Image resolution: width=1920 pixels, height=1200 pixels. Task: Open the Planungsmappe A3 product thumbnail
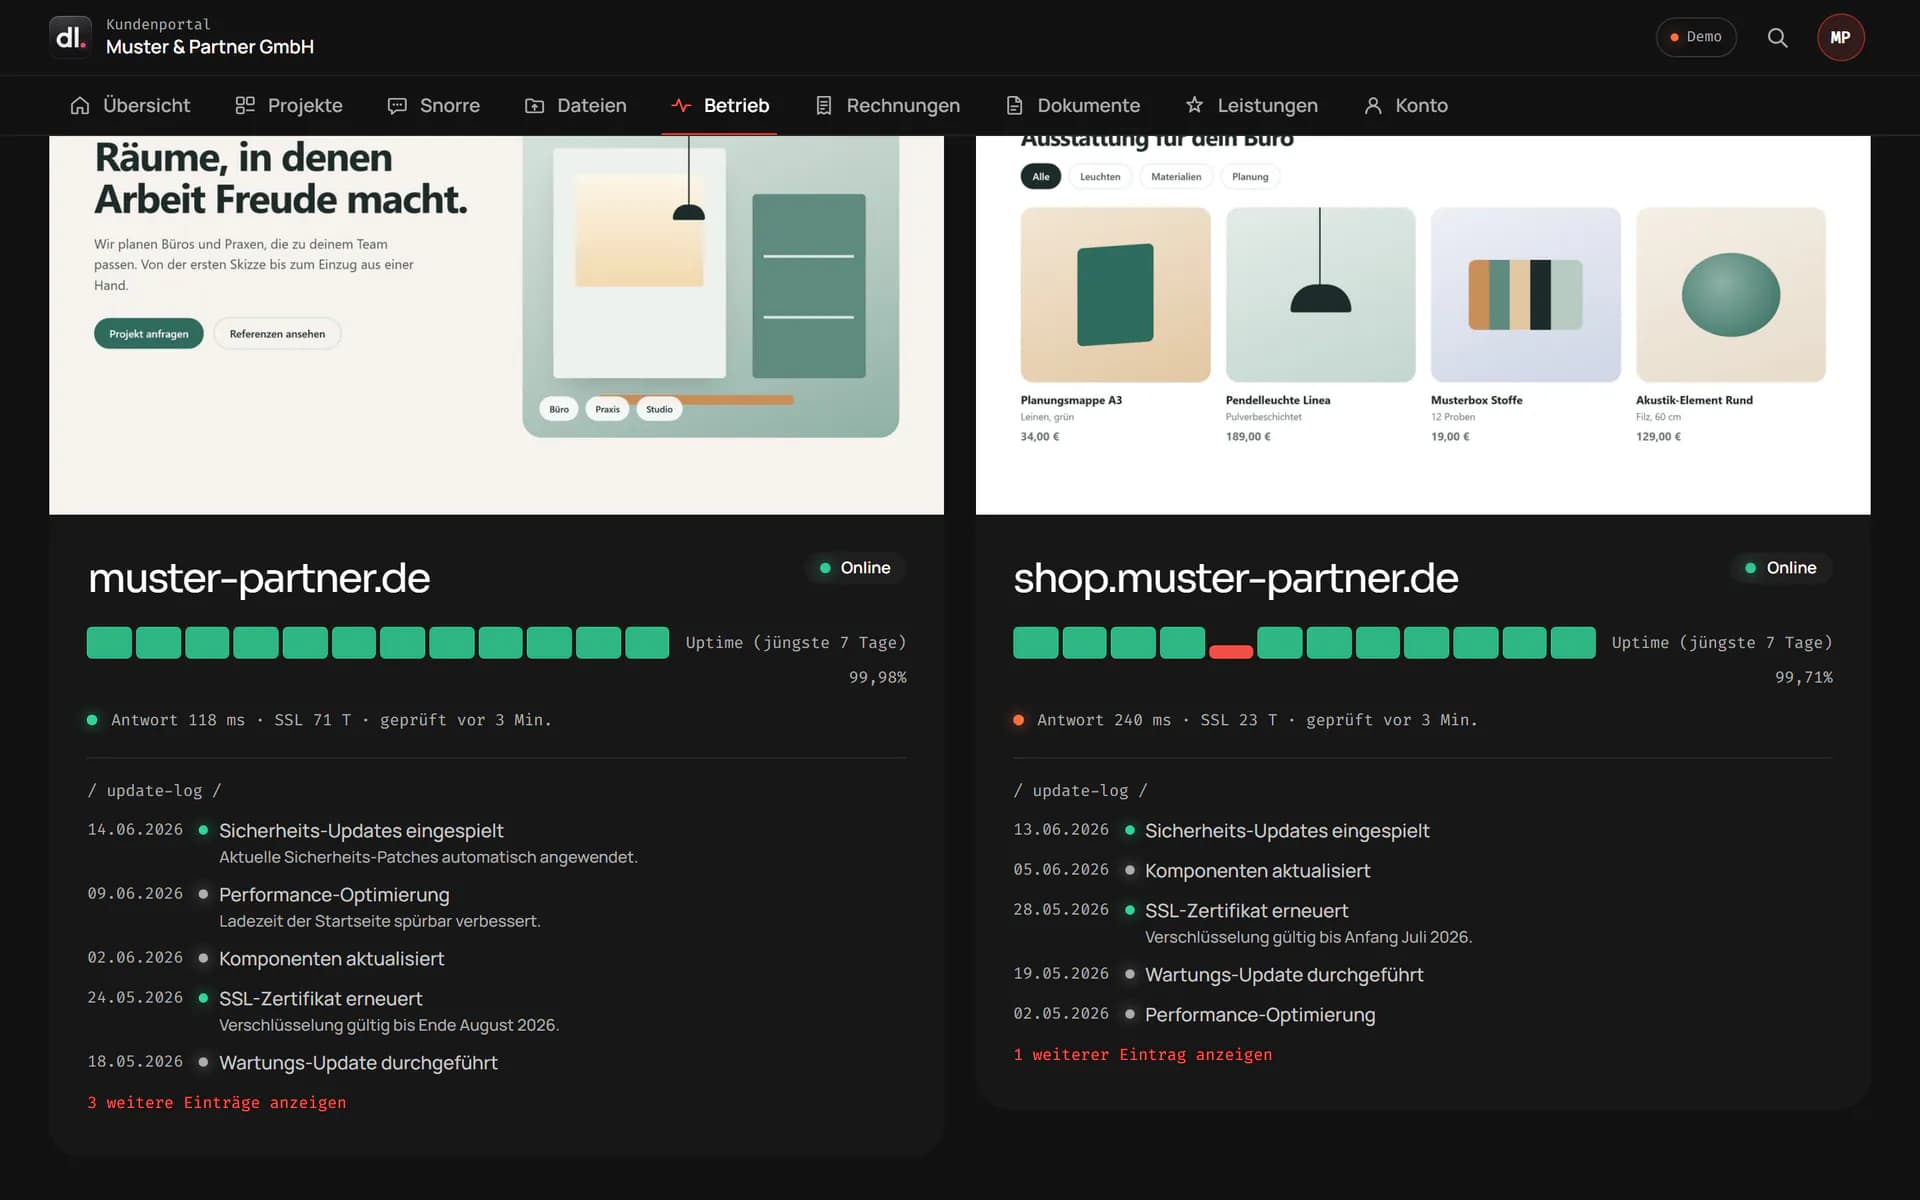click(x=1115, y=295)
